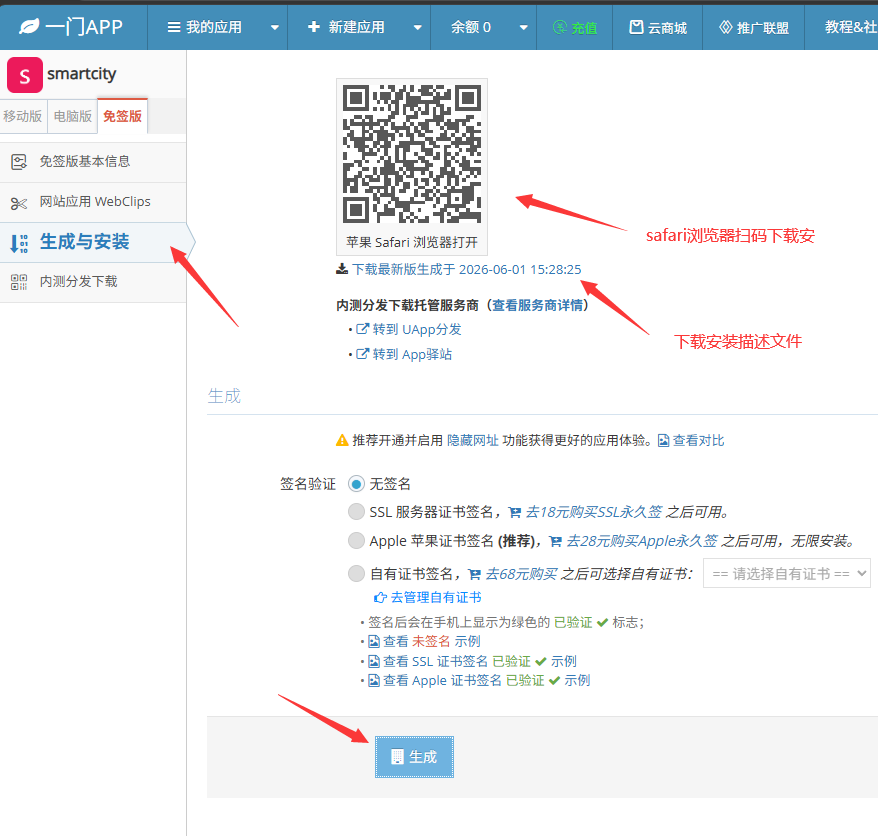
Task: Open the 请选择自有证书 combo box
Action: click(x=787, y=573)
